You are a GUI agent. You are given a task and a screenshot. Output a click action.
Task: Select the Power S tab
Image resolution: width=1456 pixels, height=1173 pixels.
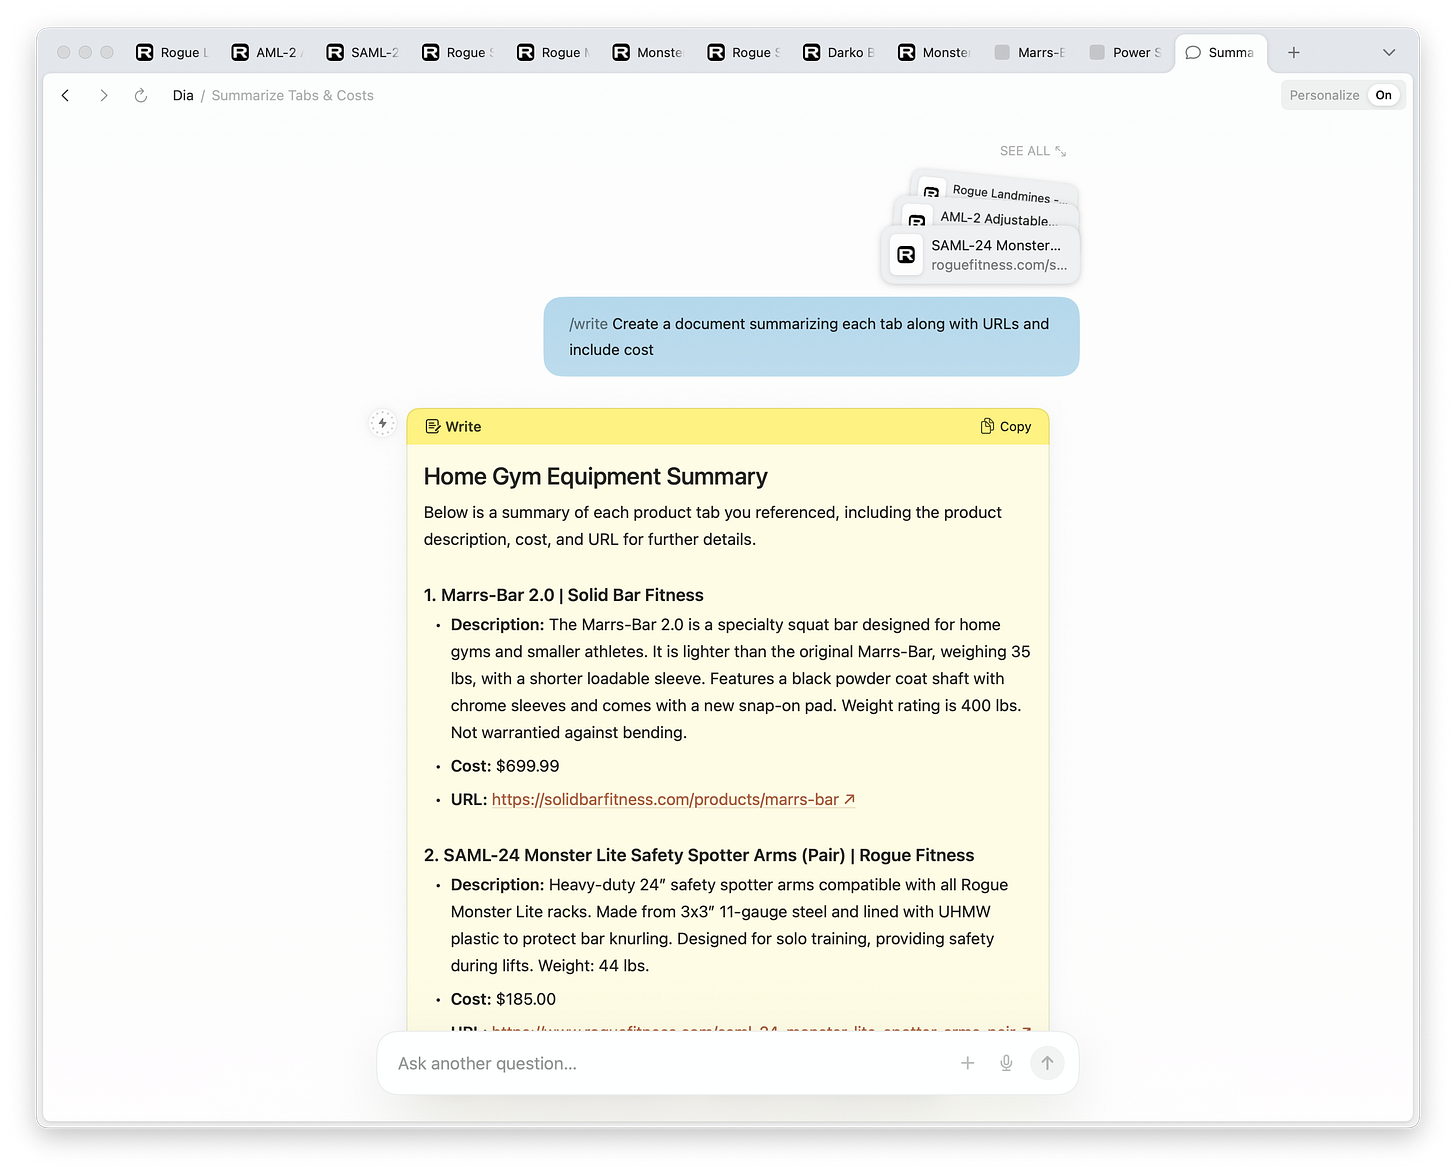point(1124,51)
